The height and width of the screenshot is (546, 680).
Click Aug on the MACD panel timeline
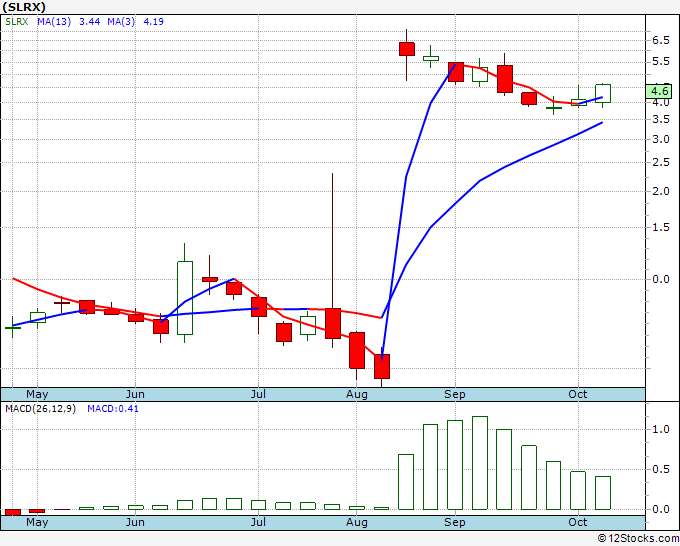(x=356, y=522)
